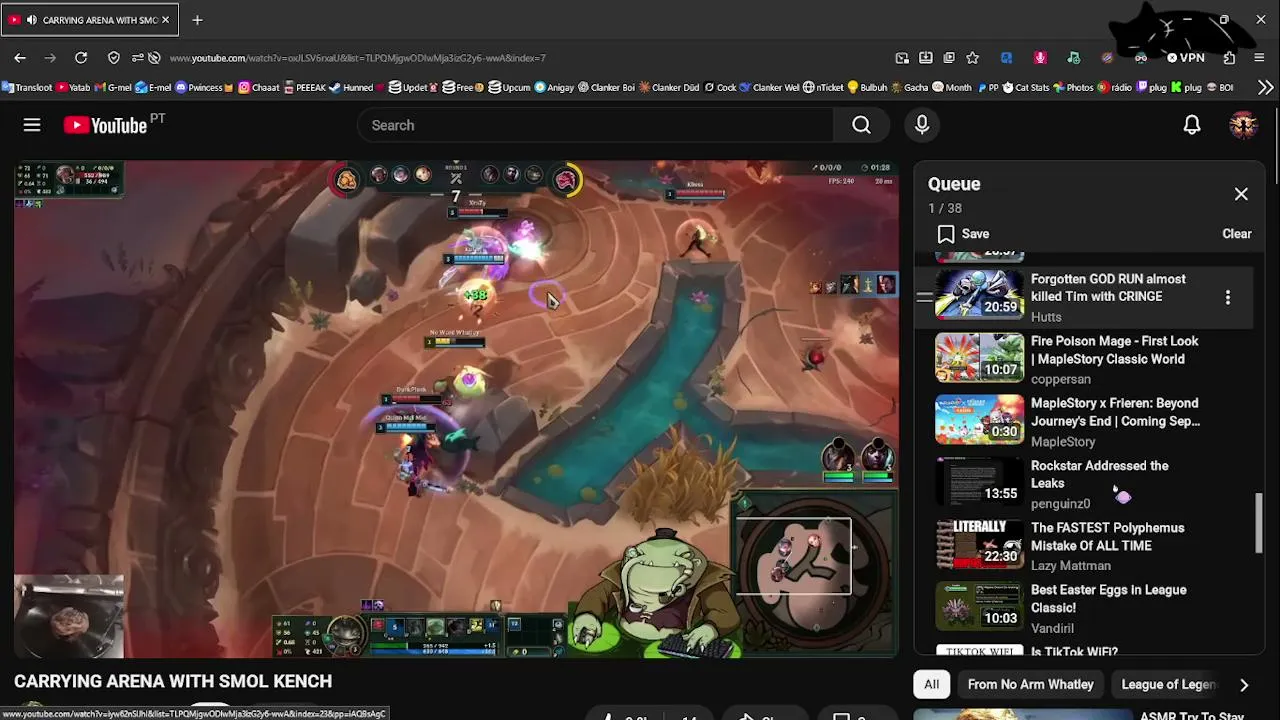Viewport: 1280px width, 720px height.
Task: Clear the queue
Action: click(x=1237, y=234)
